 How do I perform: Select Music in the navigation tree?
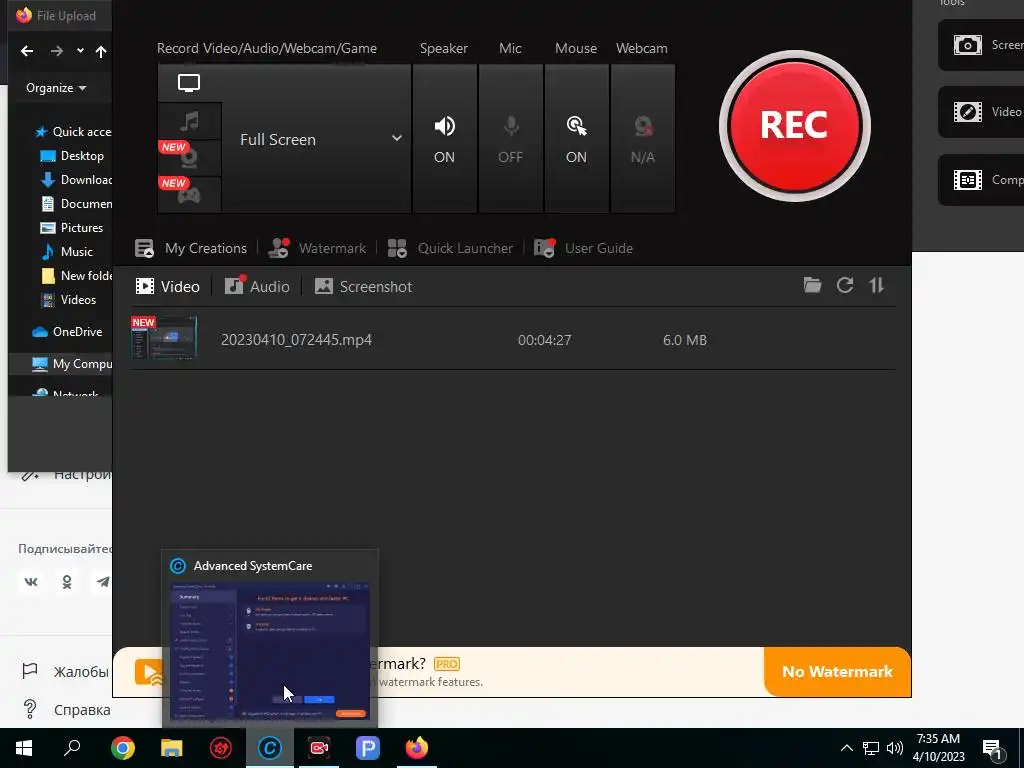67,251
